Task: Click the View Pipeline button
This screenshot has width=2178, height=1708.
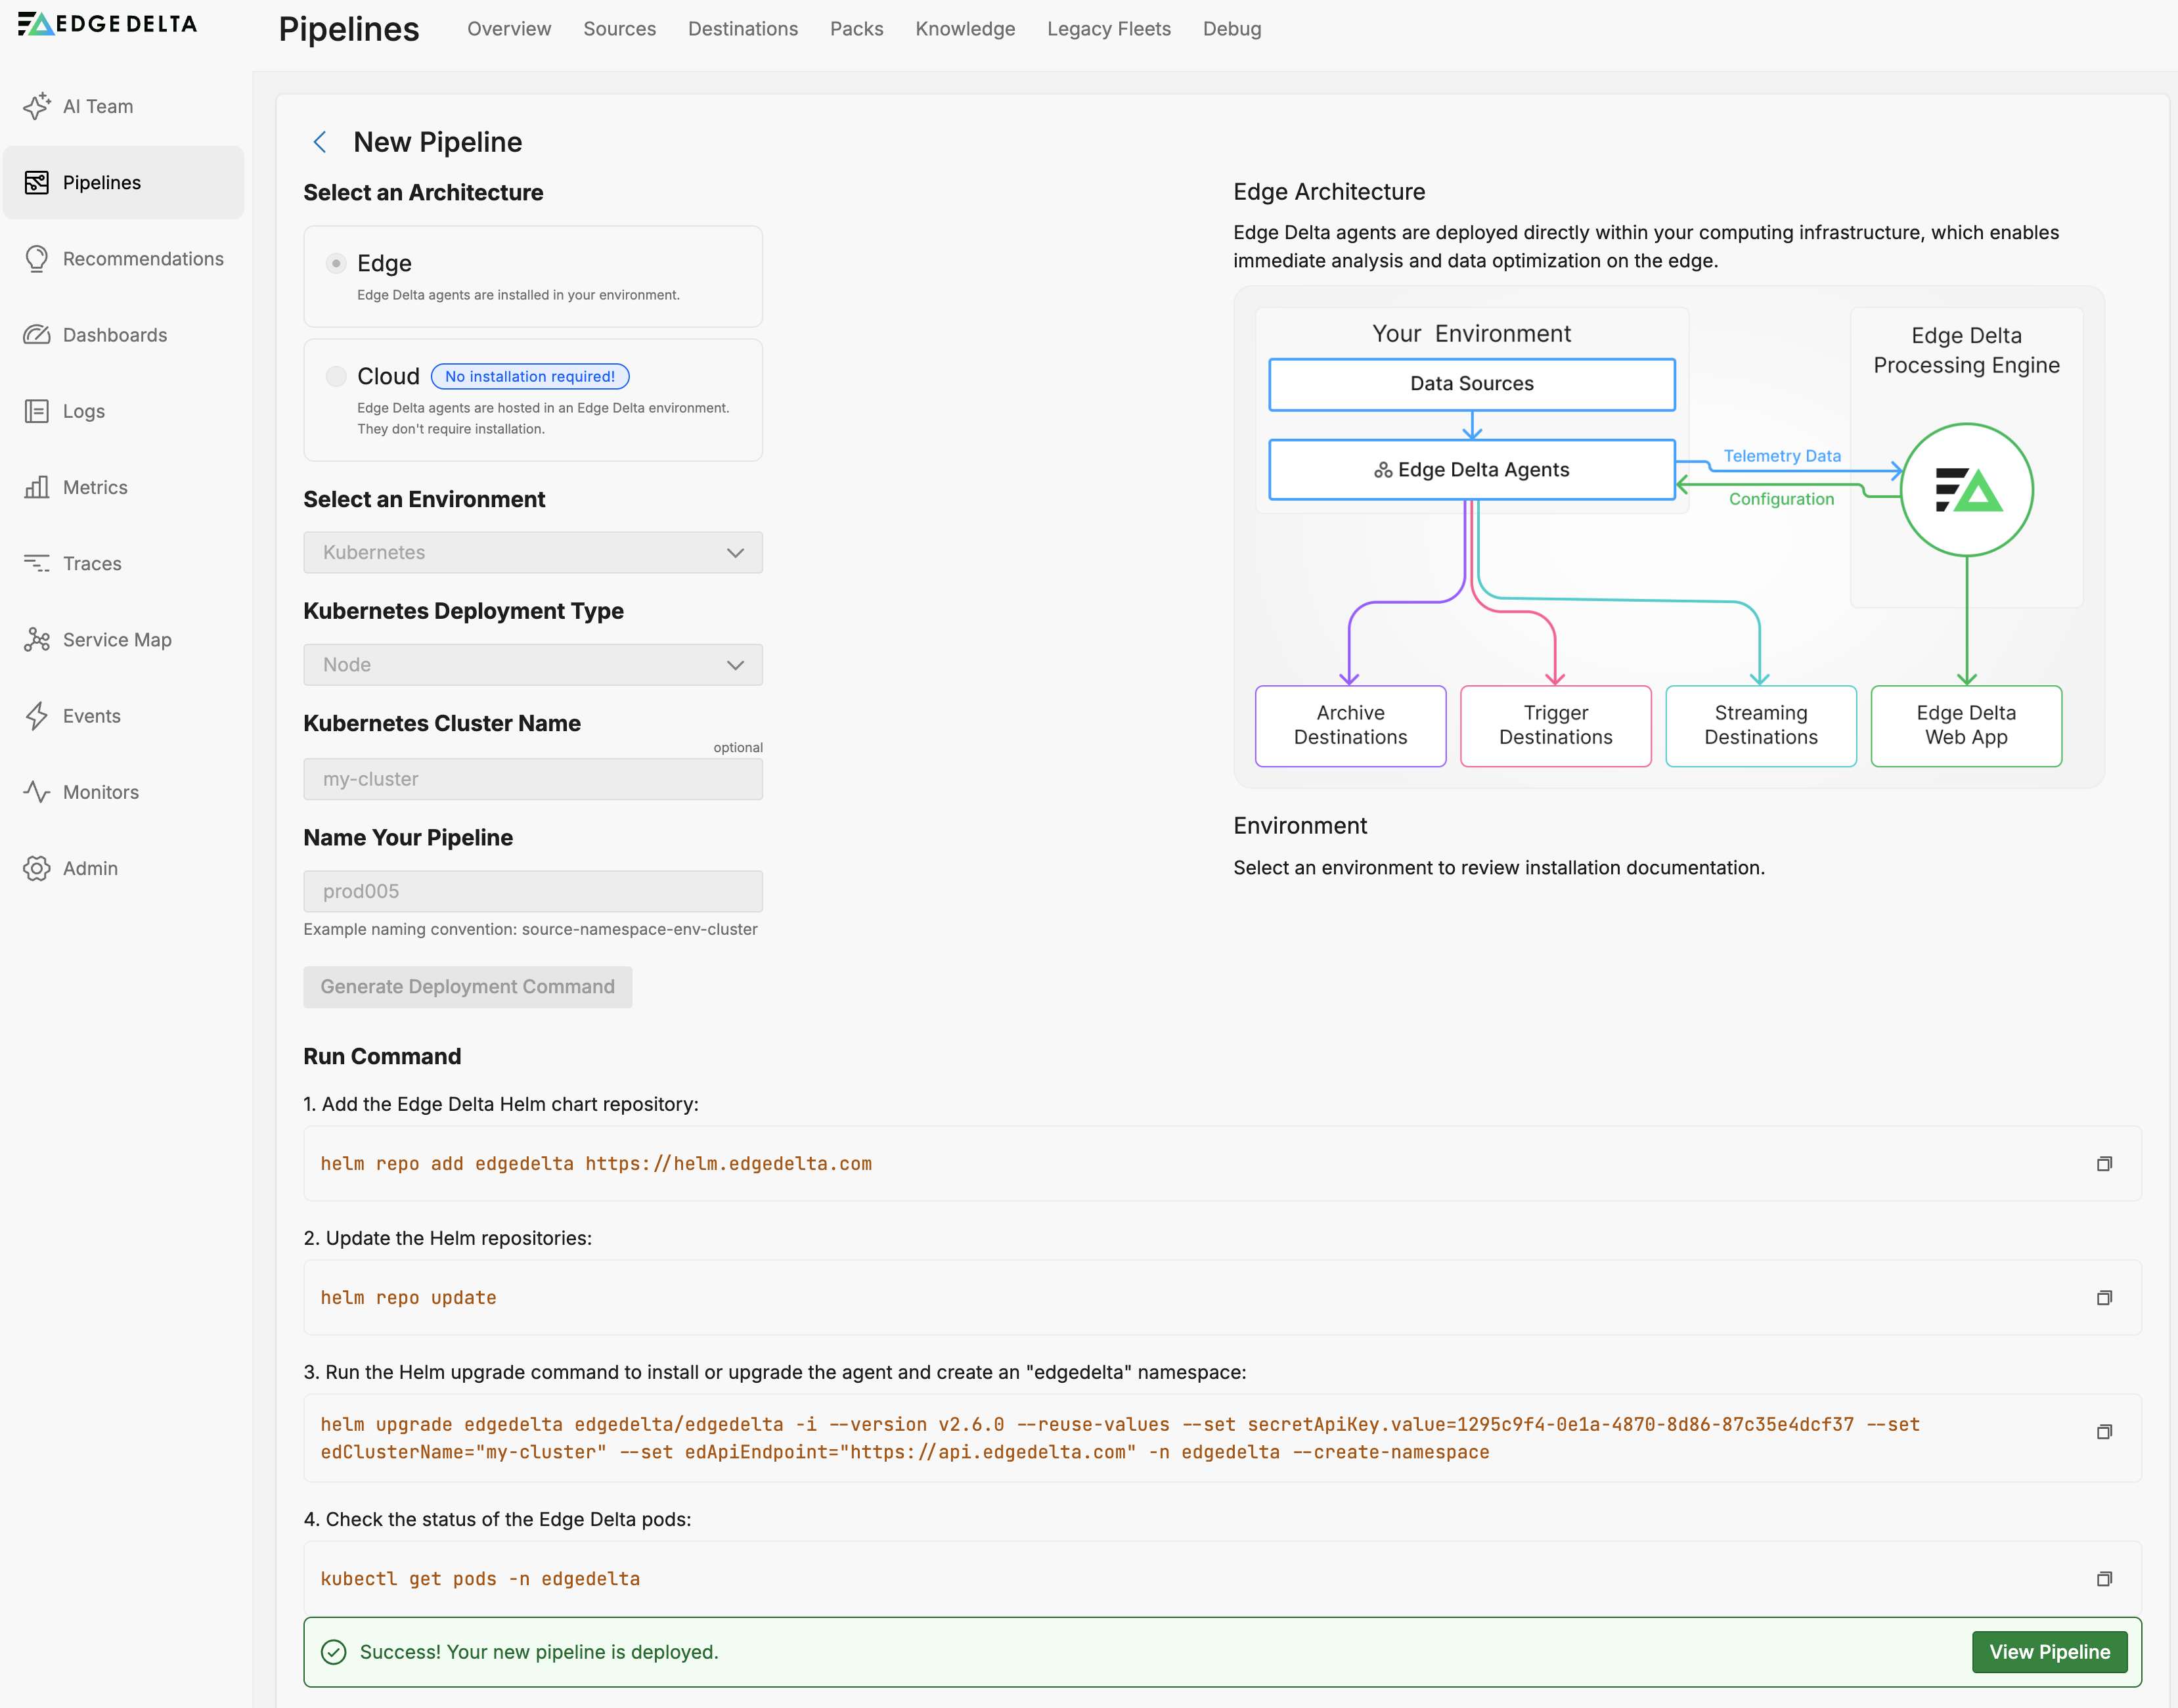Action: point(2049,1652)
